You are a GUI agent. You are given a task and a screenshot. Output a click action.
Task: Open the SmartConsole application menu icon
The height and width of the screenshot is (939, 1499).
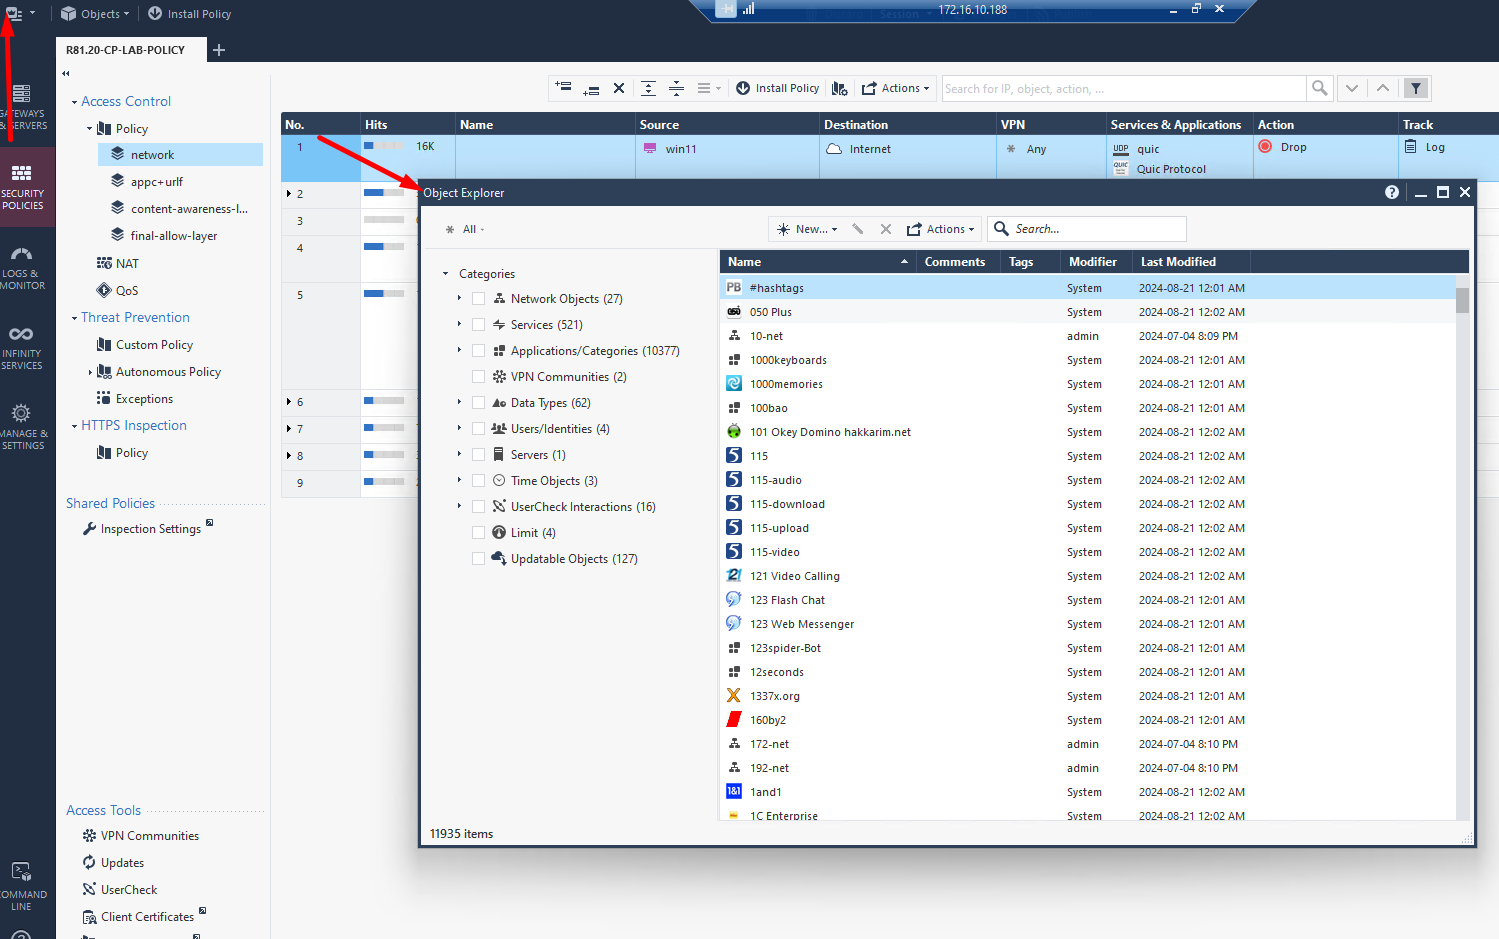click(14, 13)
